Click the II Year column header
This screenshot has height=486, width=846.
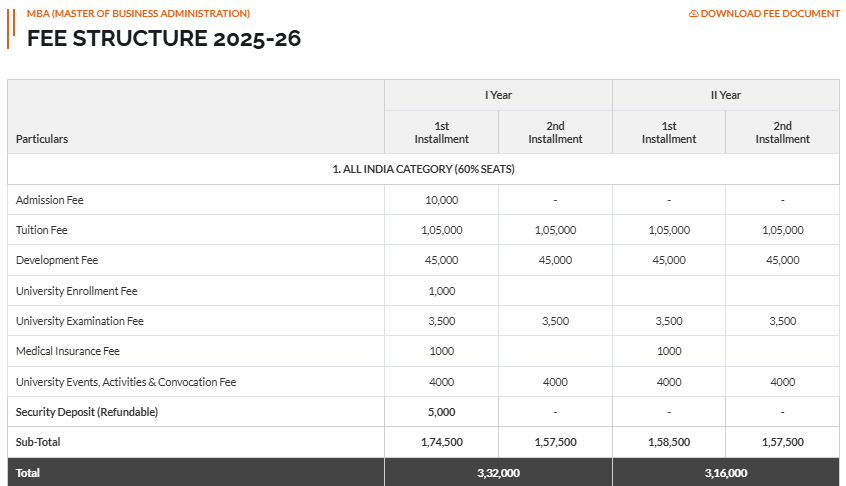coord(725,95)
